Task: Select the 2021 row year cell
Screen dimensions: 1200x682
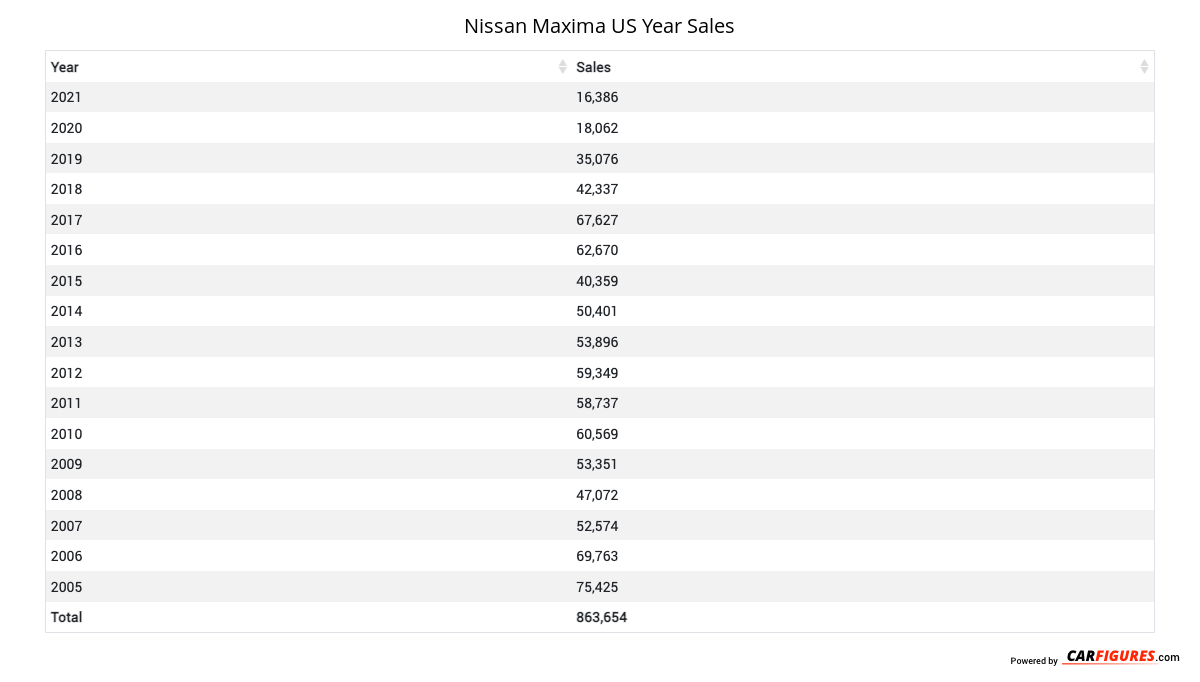Action: tap(66, 97)
